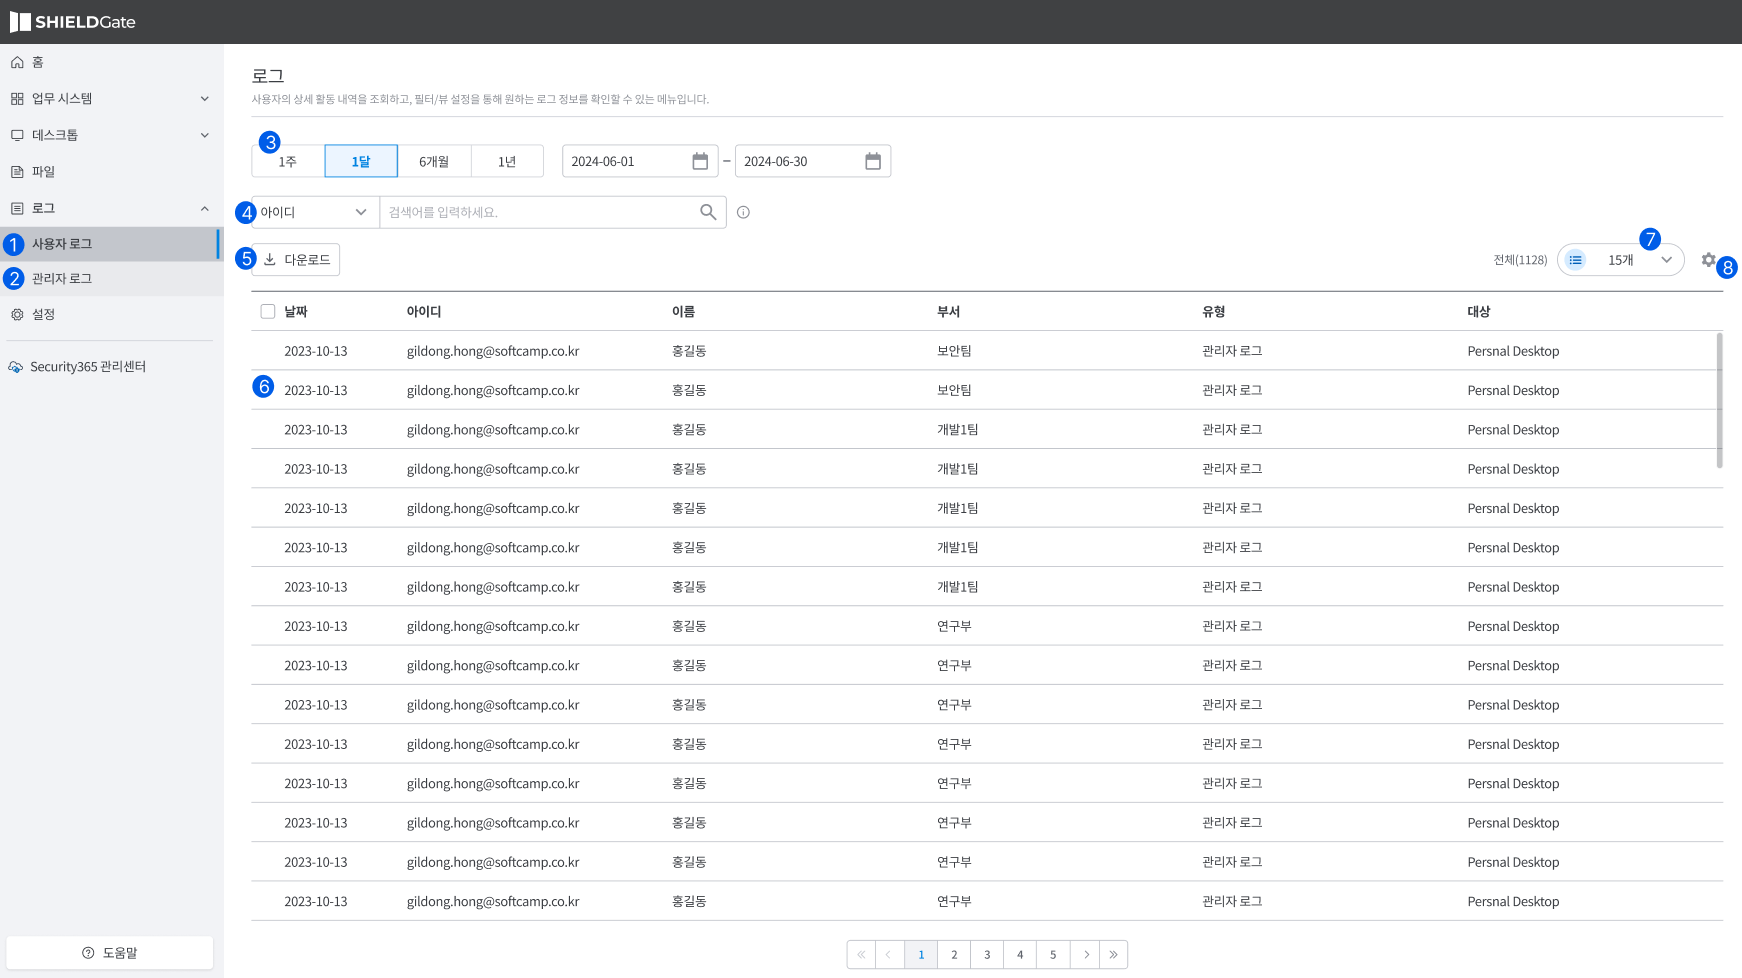This screenshot has width=1742, height=978.
Task: Select the 1년 period tab
Action: click(507, 161)
